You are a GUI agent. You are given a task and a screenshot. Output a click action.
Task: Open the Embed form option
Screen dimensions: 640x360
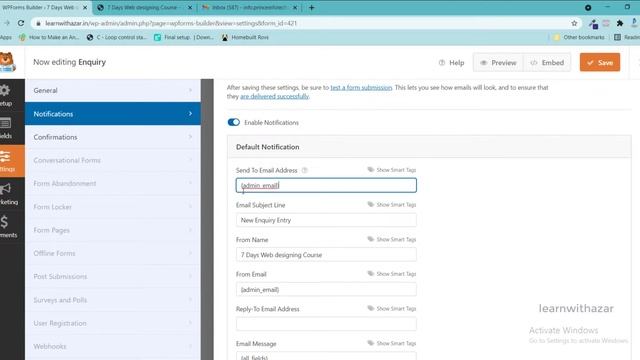[x=547, y=62]
